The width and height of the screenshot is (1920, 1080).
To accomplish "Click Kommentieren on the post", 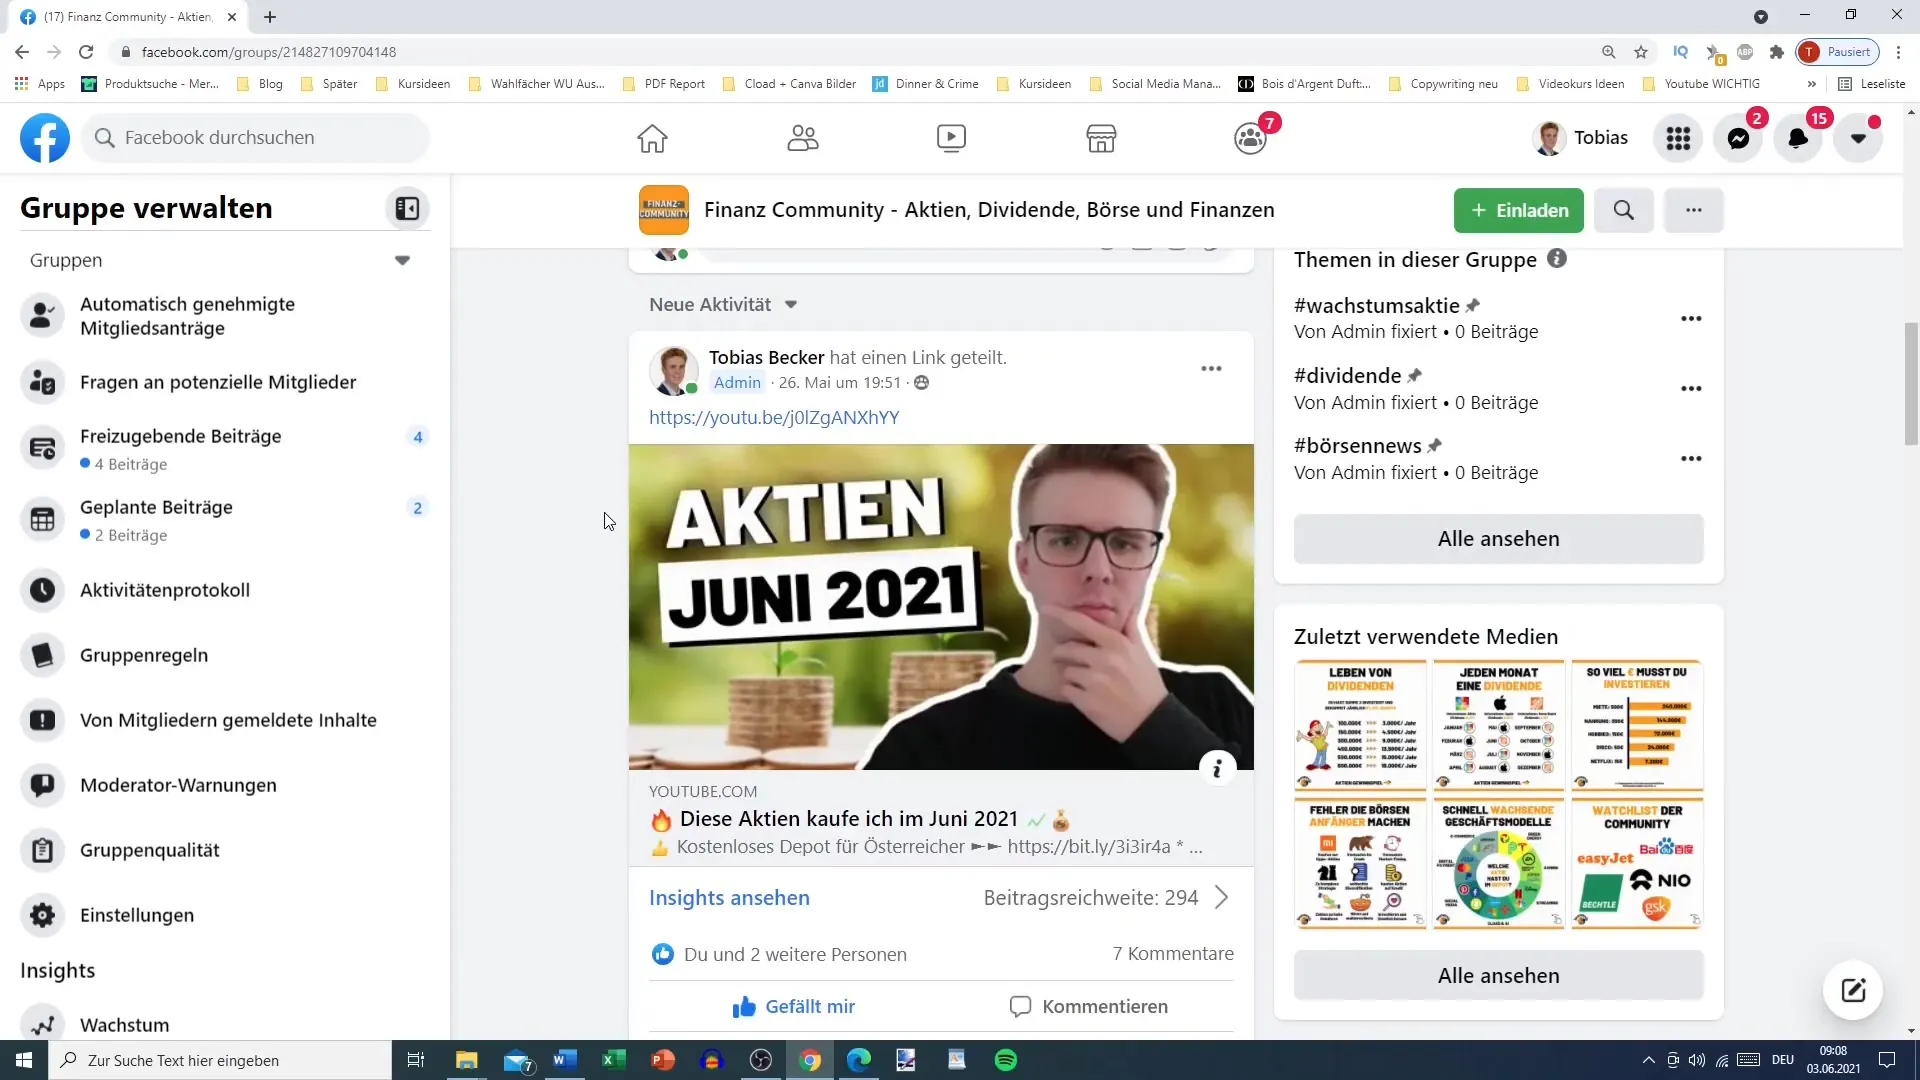I will pos(1089,1007).
